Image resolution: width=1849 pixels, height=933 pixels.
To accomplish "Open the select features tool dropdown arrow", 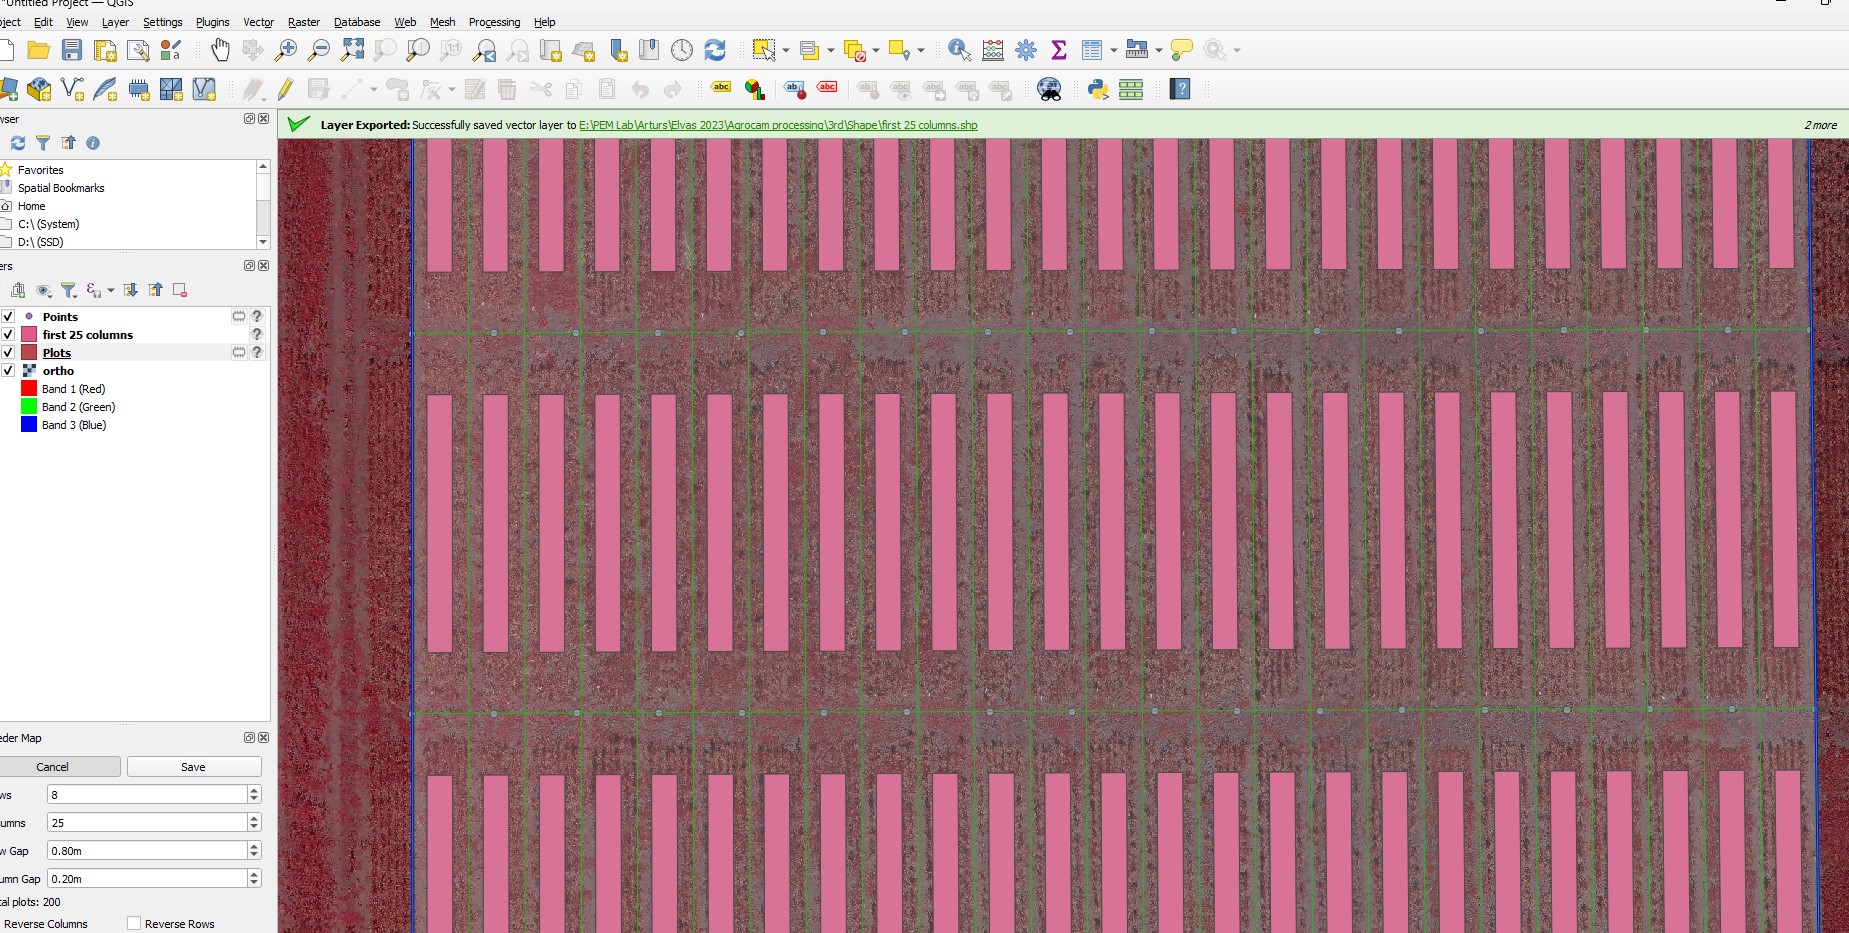I will point(786,50).
